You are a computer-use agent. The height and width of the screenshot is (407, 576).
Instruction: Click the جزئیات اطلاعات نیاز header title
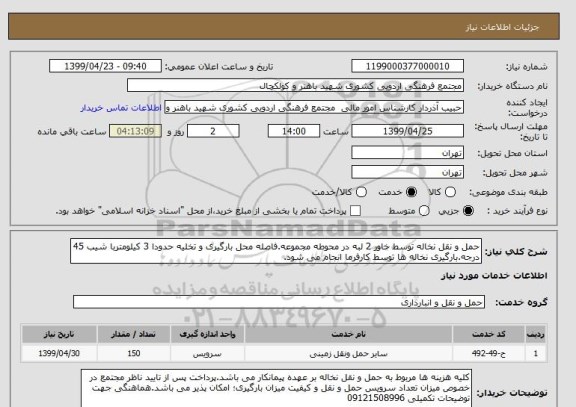(x=502, y=27)
